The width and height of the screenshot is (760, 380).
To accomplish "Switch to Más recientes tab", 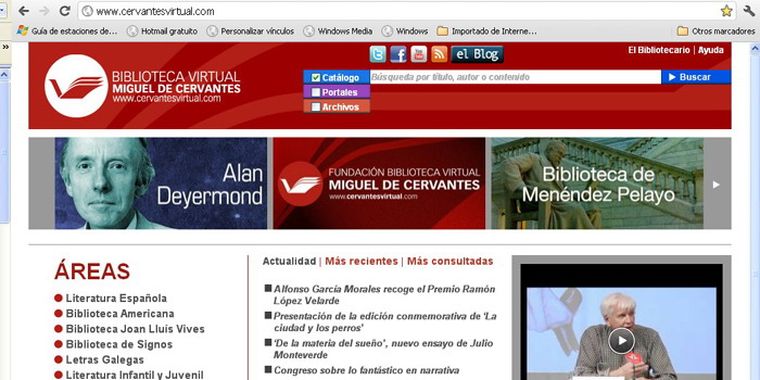I will [x=361, y=261].
